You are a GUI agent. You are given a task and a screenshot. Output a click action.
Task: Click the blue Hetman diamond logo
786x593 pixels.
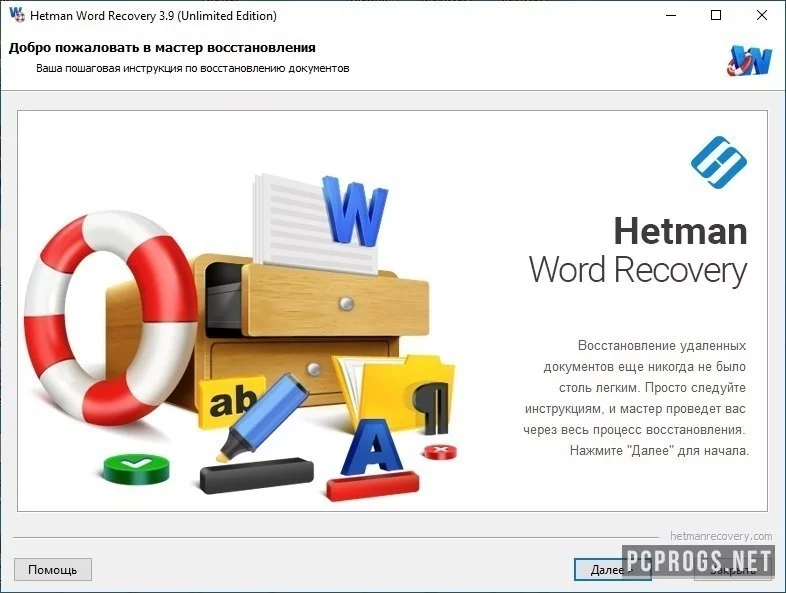(x=719, y=162)
